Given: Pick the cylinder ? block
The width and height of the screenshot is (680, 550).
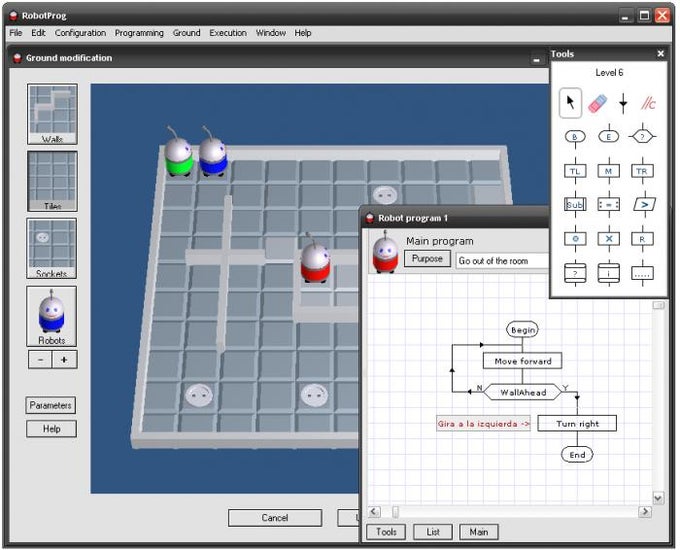Looking at the screenshot, I should (575, 273).
